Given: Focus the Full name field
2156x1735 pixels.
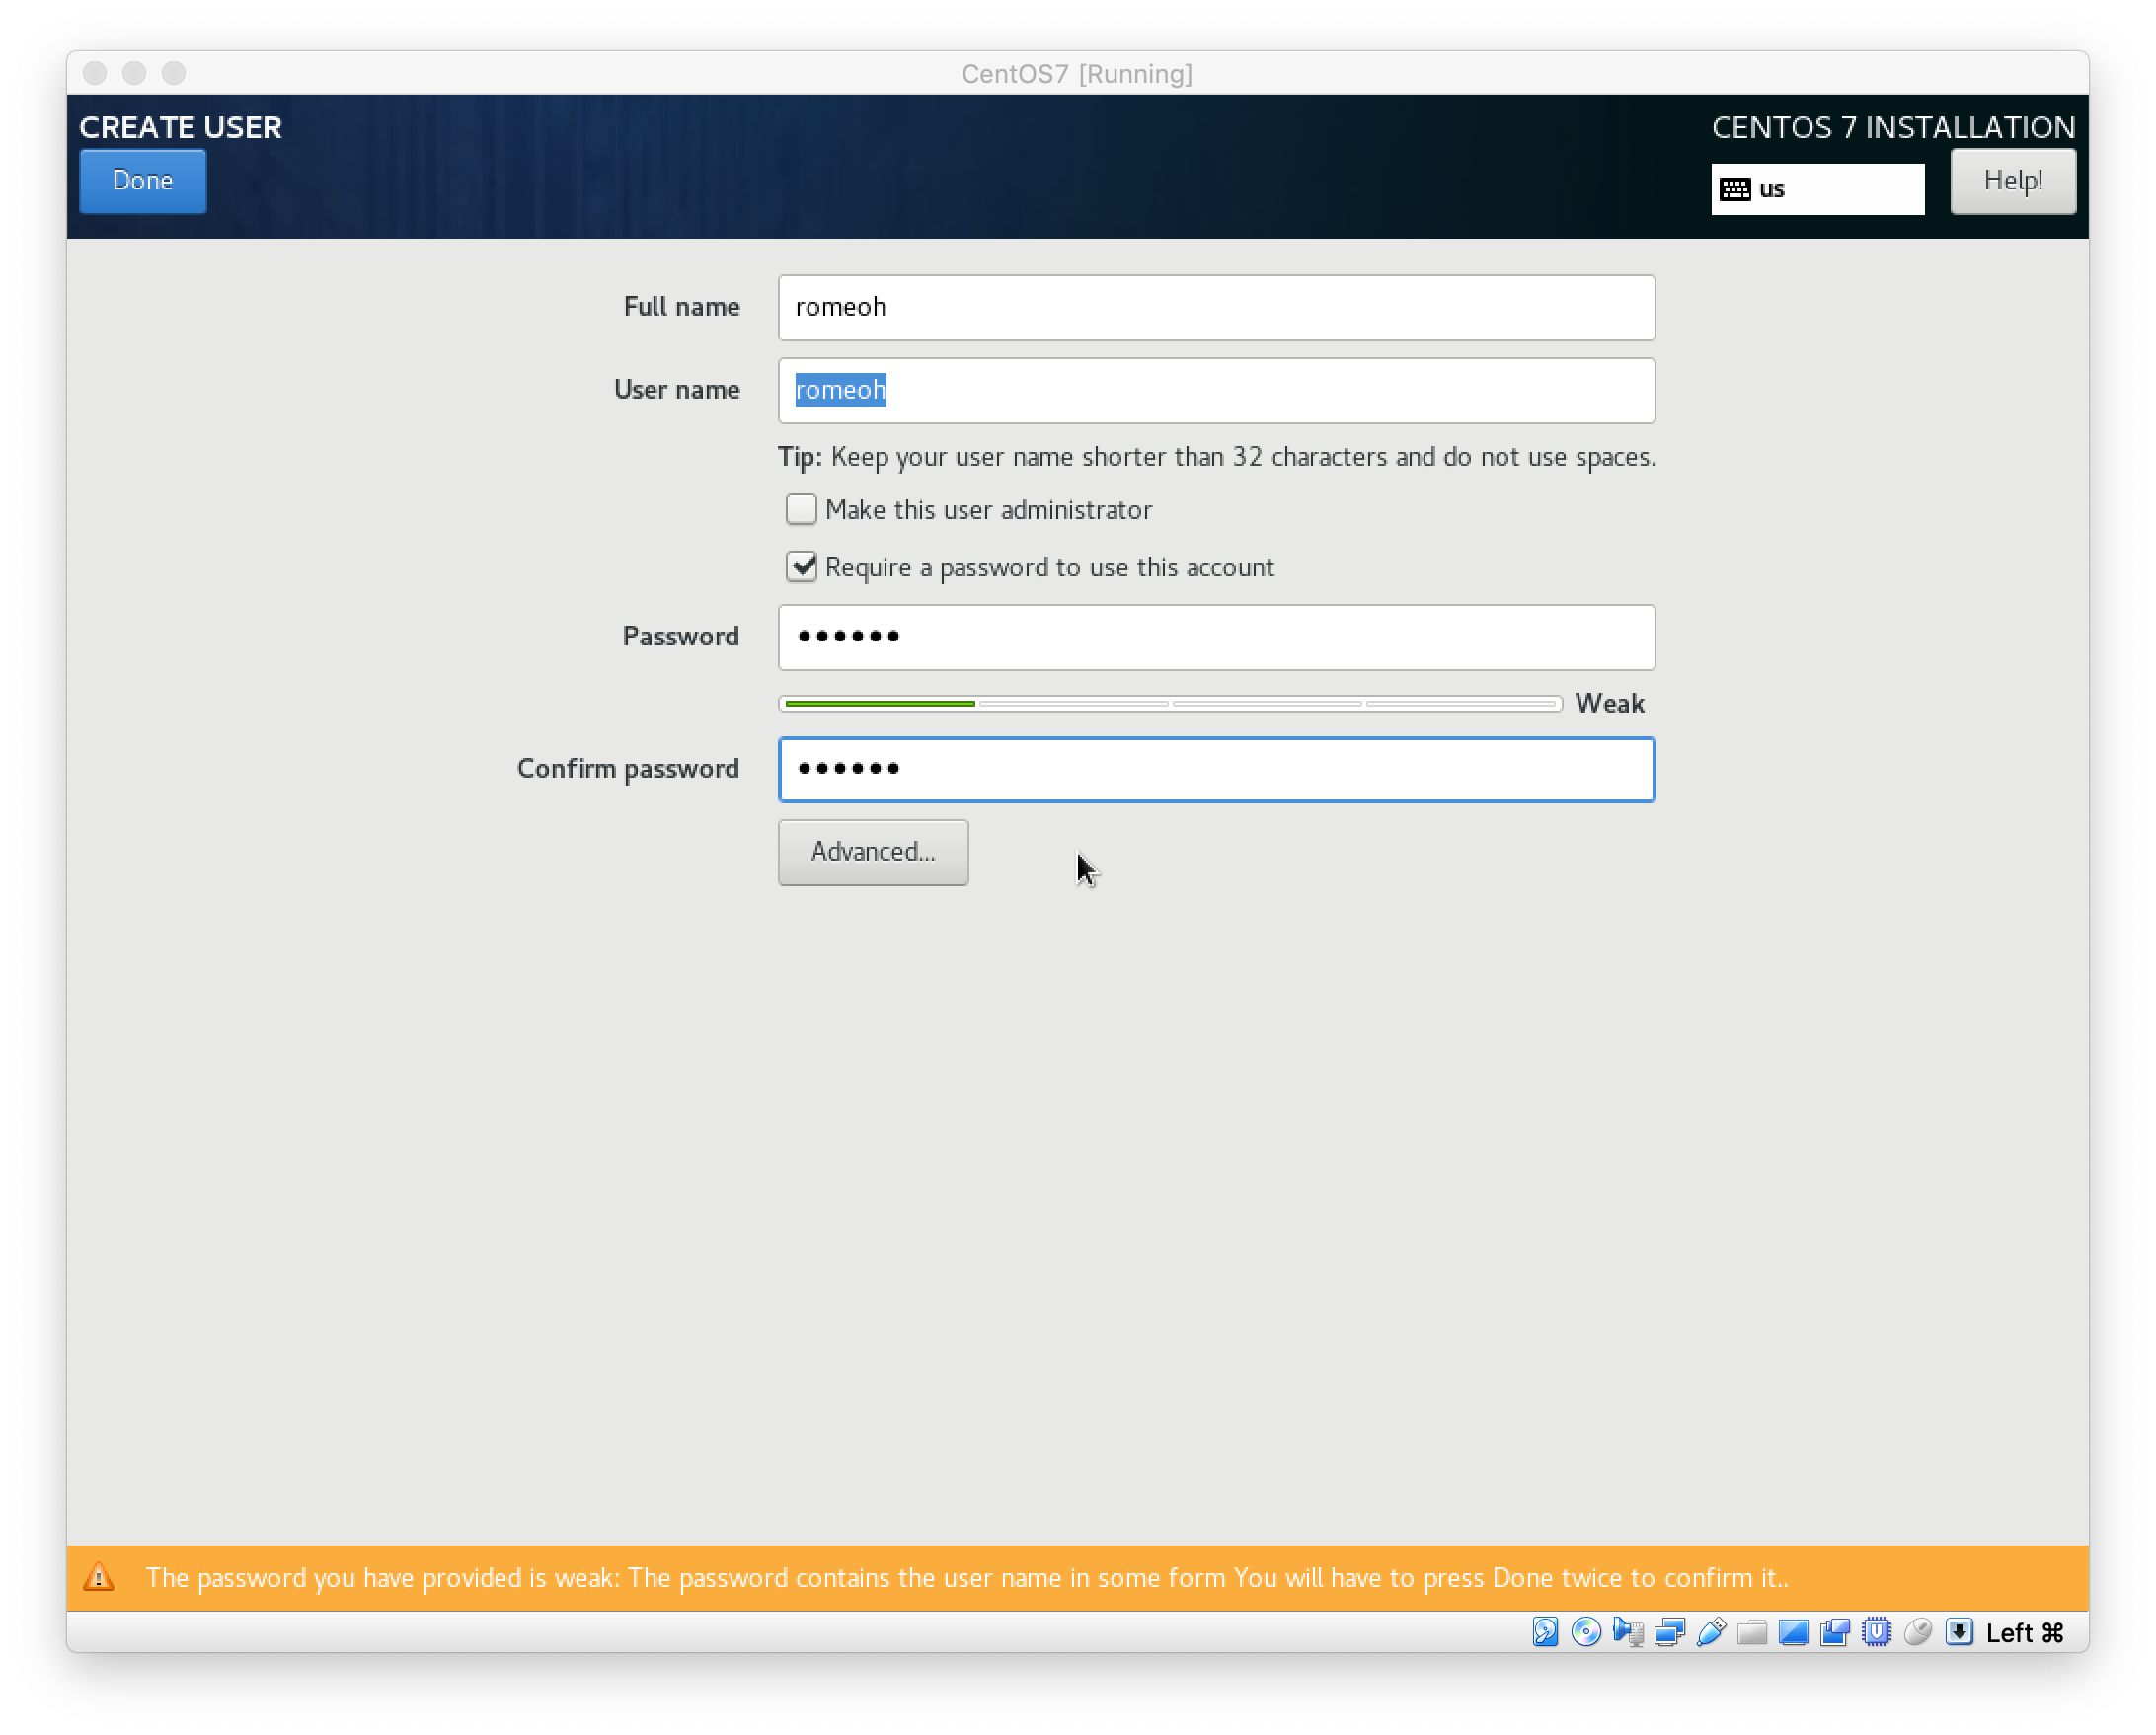Looking at the screenshot, I should pos(1216,308).
